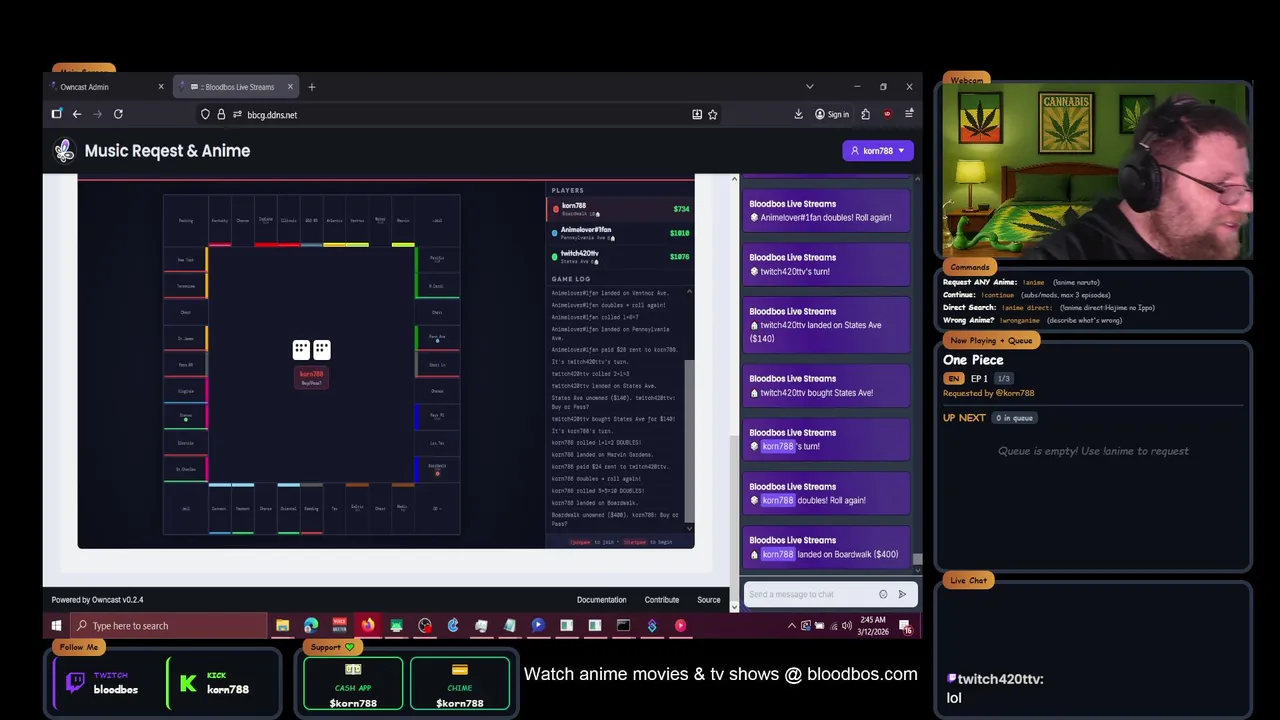Click the chat panel scrollbar thumb
Screen dimensions: 1280x720
[917, 559]
